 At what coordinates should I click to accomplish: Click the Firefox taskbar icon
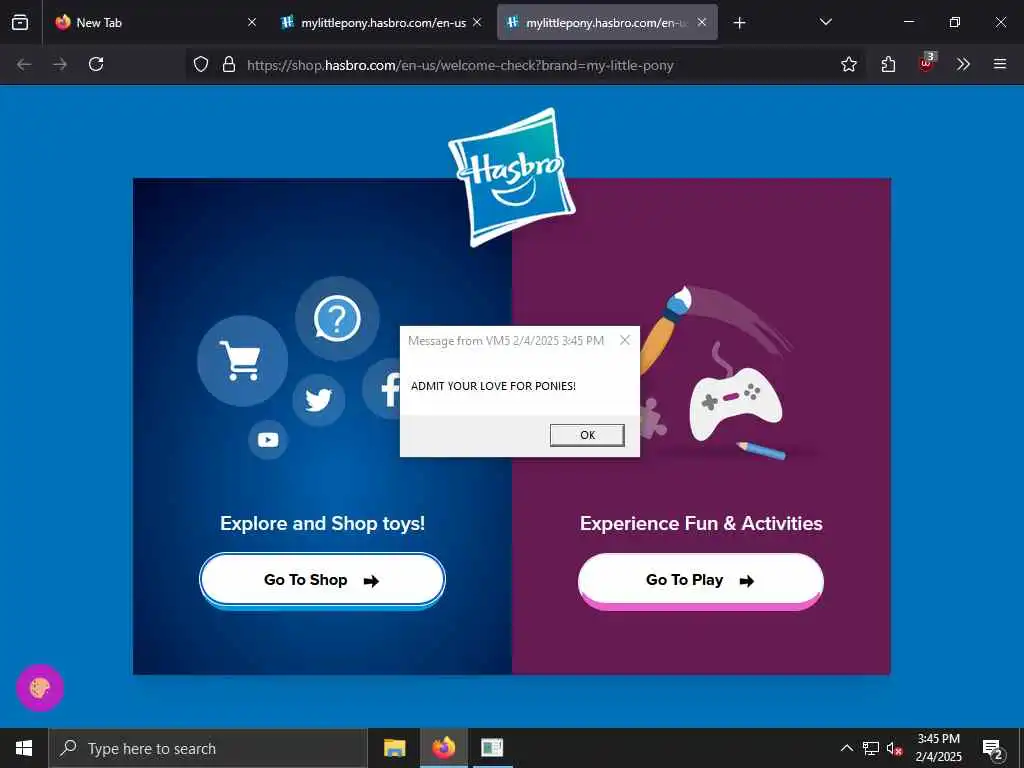[x=443, y=748]
